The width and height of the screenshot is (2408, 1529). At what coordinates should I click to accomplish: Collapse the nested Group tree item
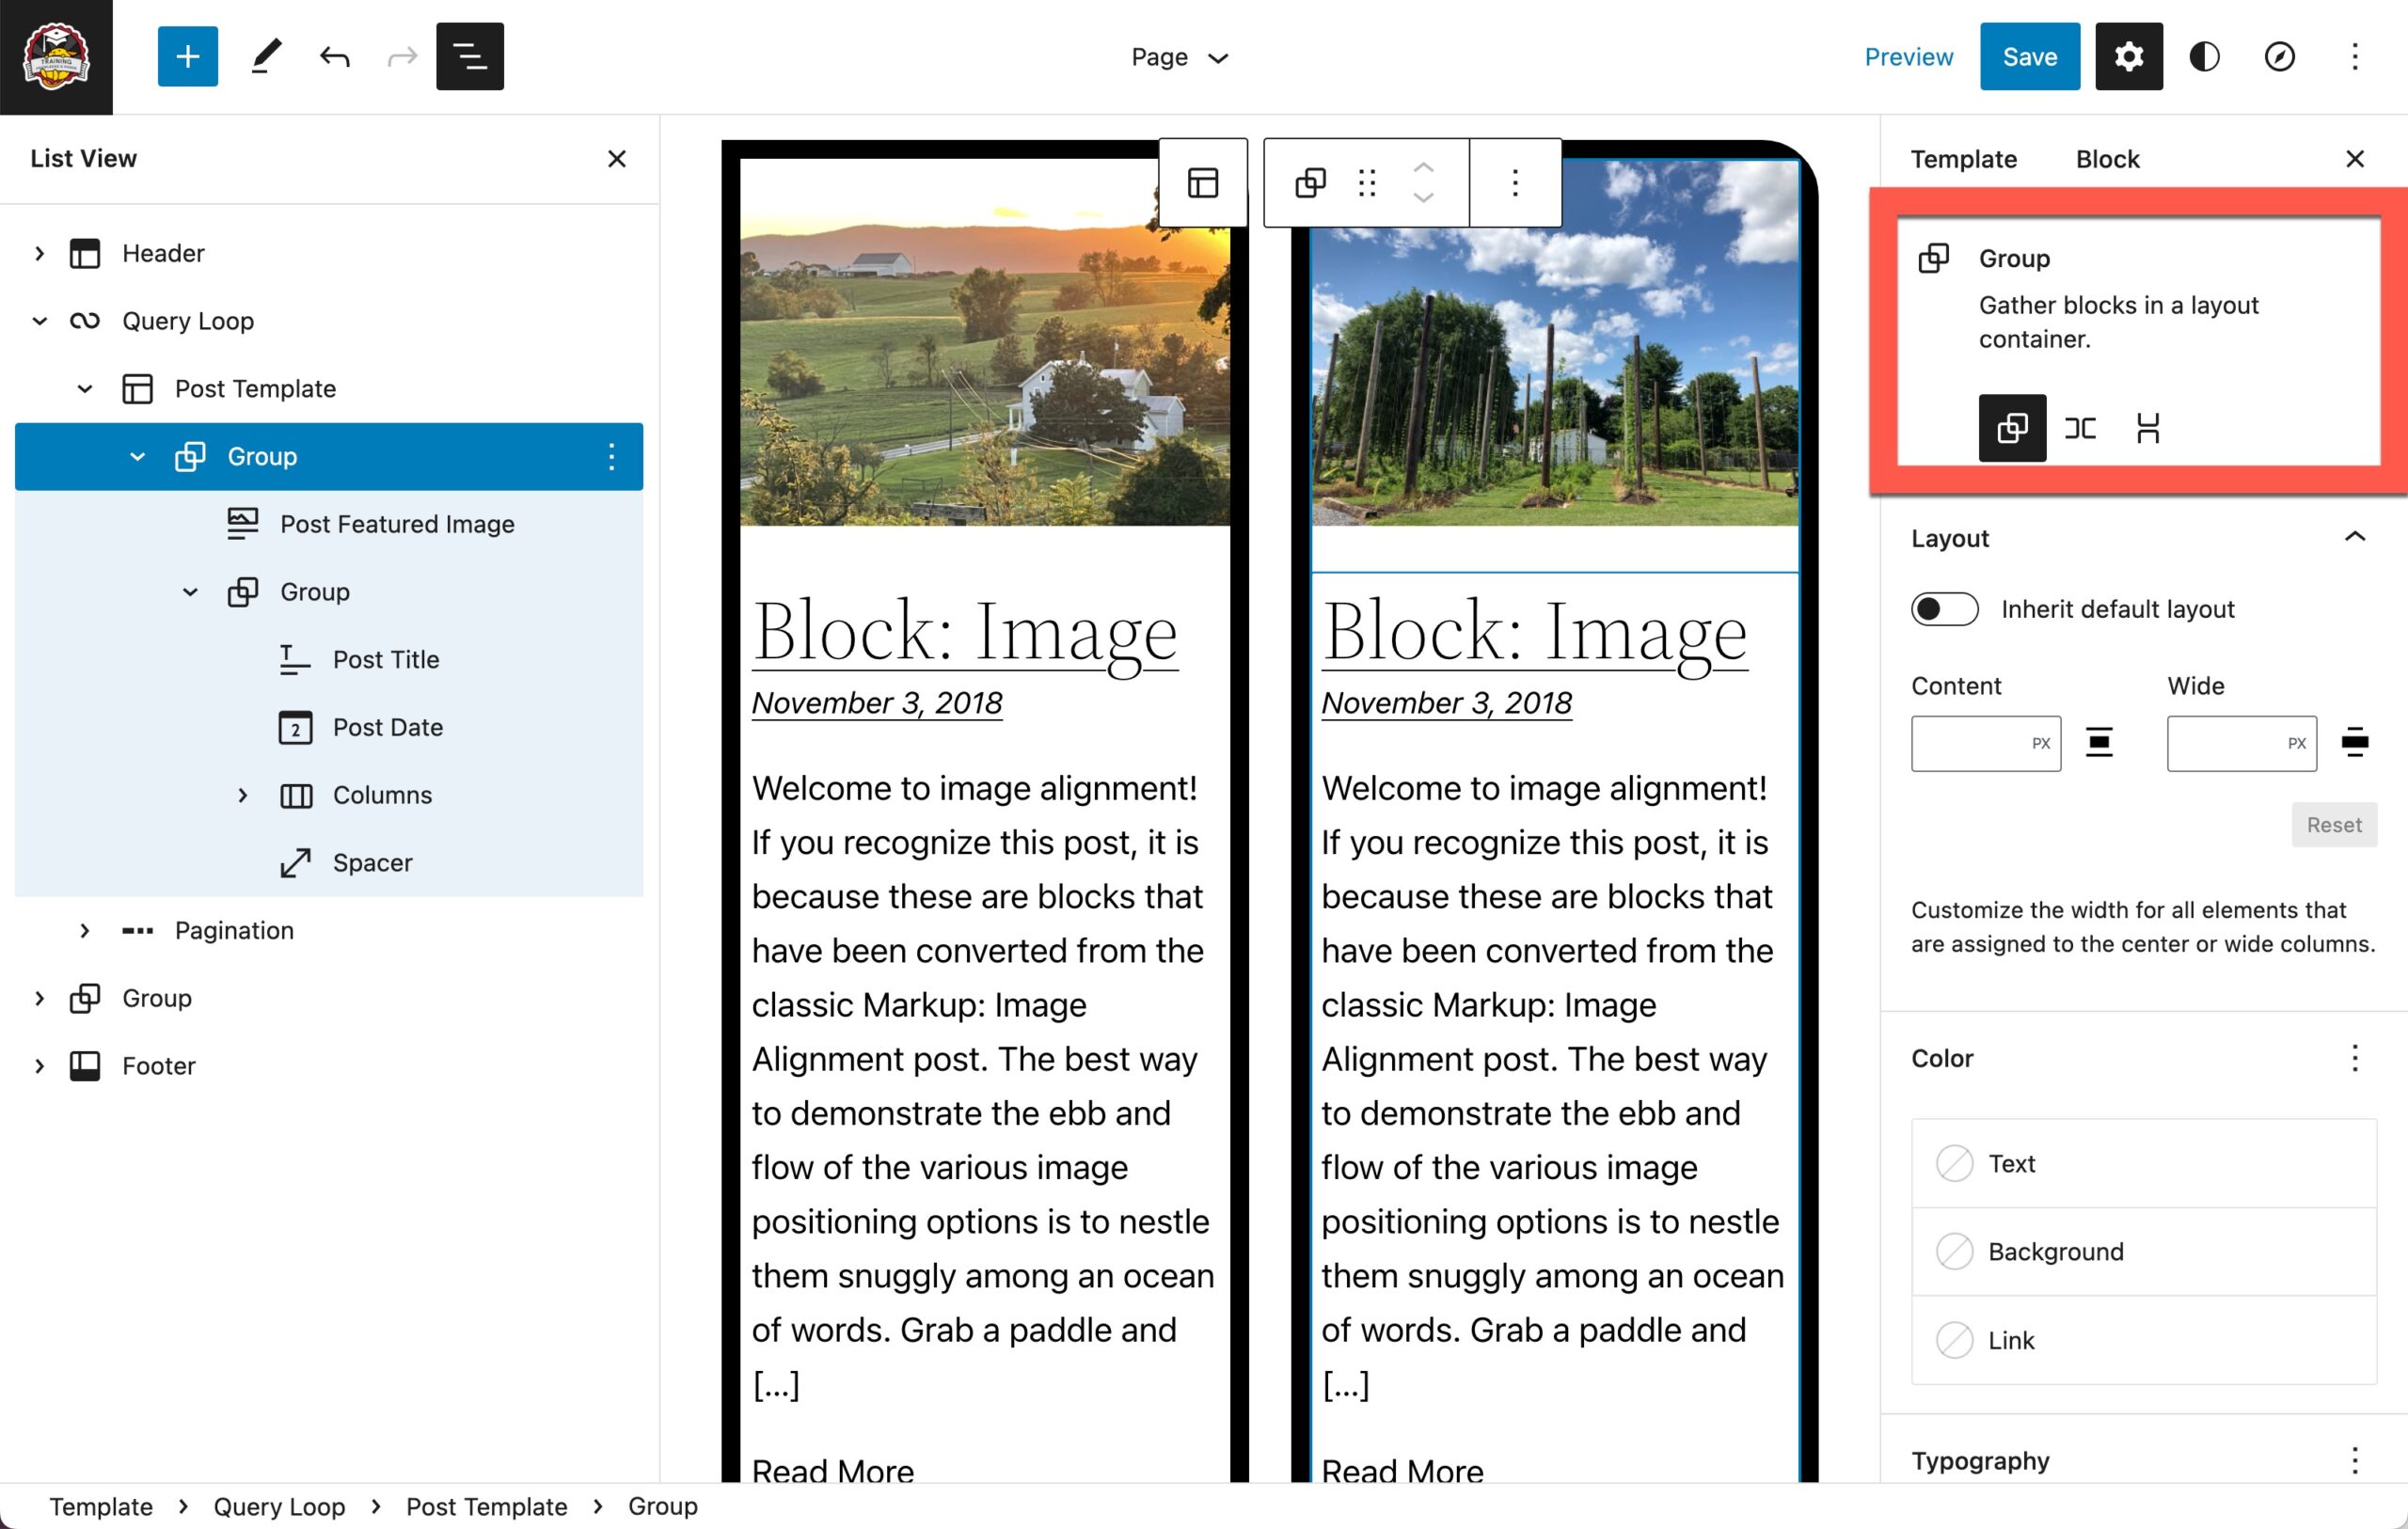(190, 592)
